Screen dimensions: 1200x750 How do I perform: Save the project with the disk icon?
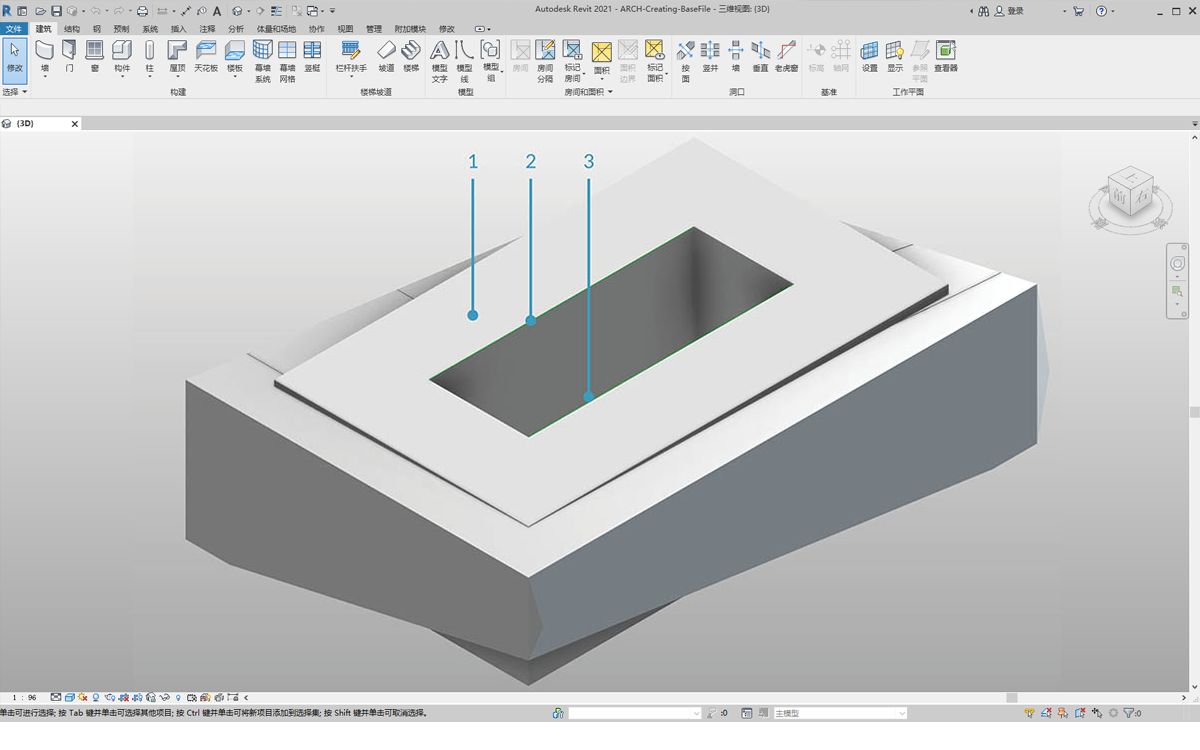(56, 11)
